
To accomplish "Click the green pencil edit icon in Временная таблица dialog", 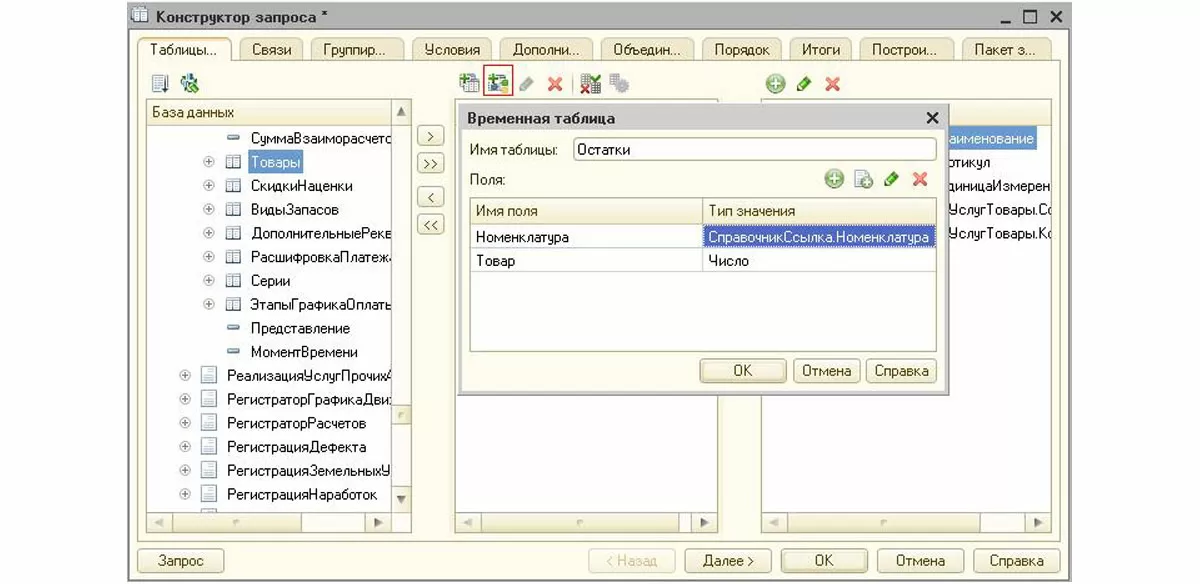I will 891,179.
